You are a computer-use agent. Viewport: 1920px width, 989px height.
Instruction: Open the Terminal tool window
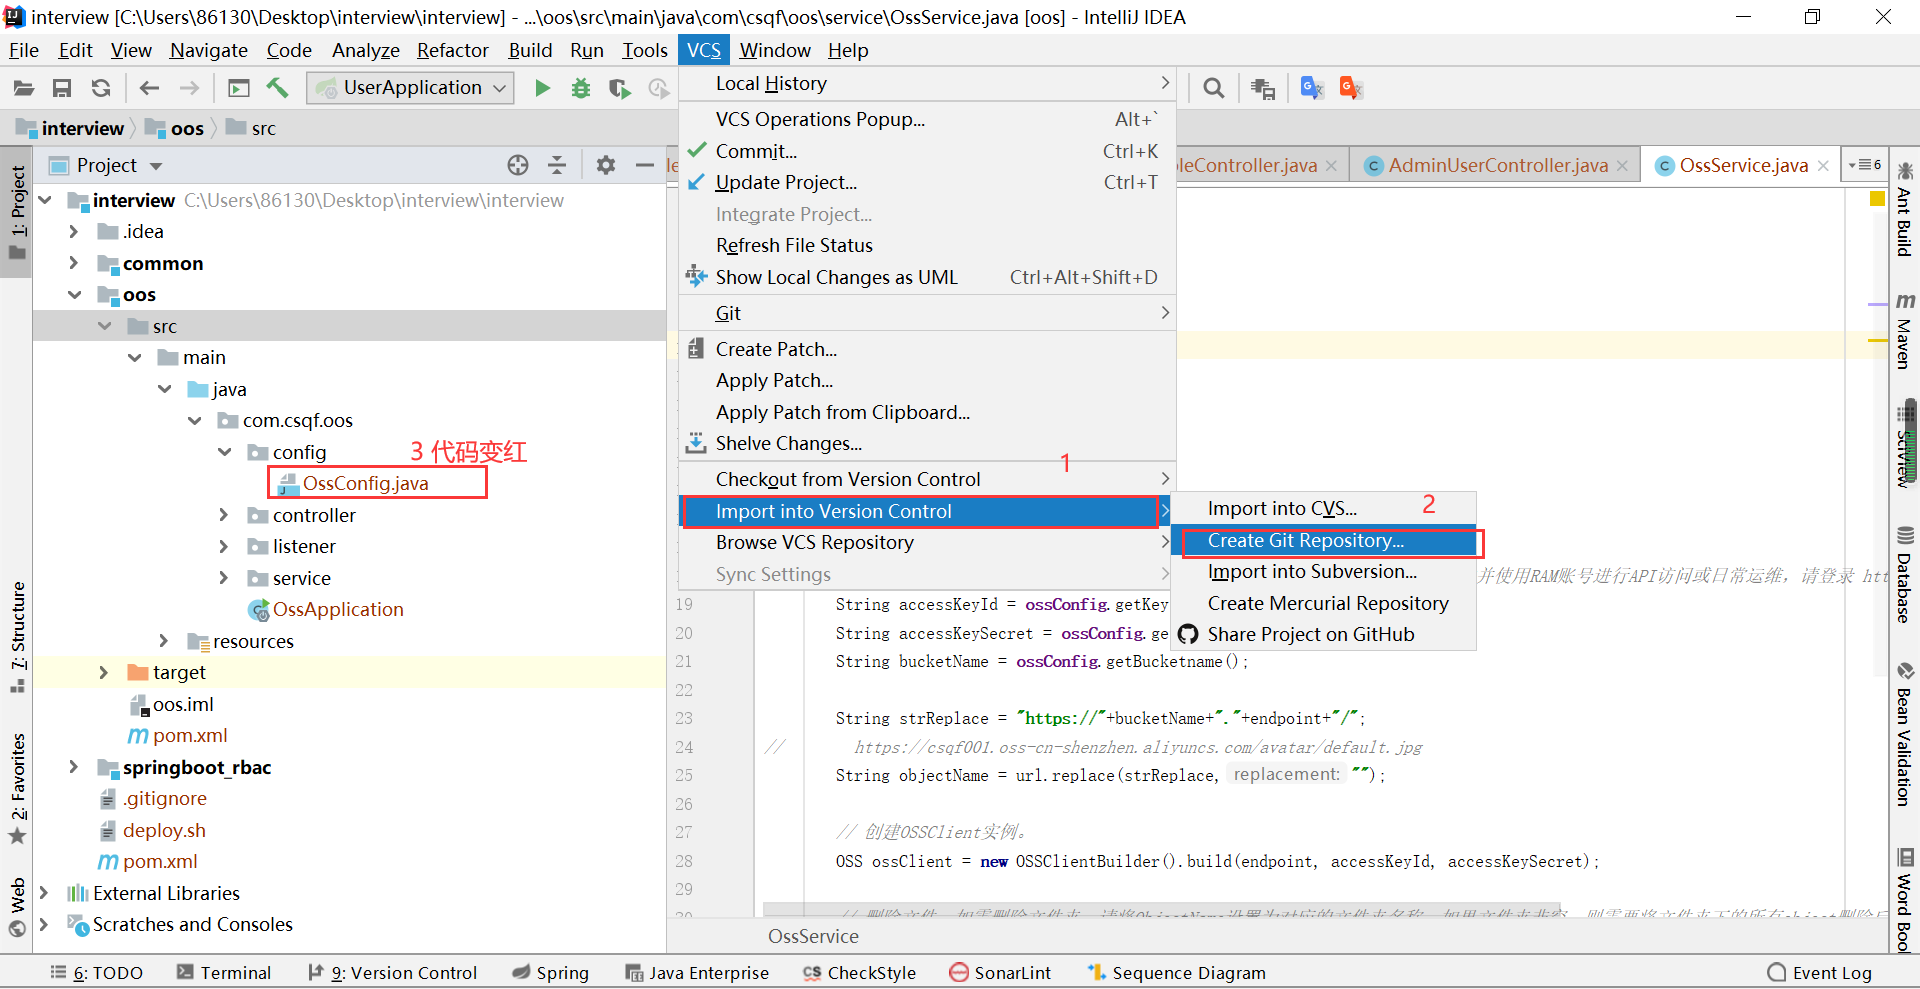pyautogui.click(x=223, y=973)
